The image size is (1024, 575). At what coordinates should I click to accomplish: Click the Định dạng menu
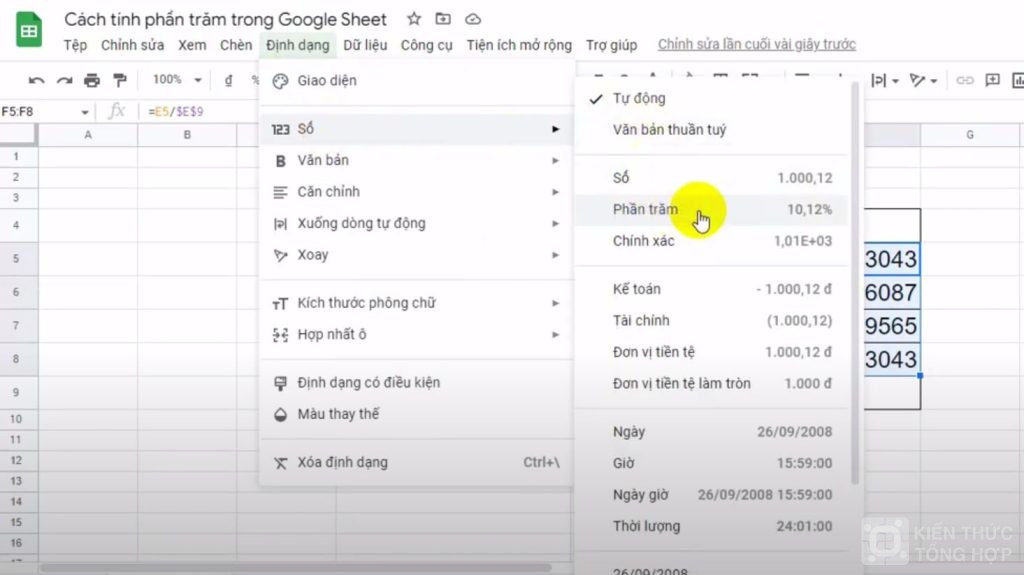tap(298, 45)
